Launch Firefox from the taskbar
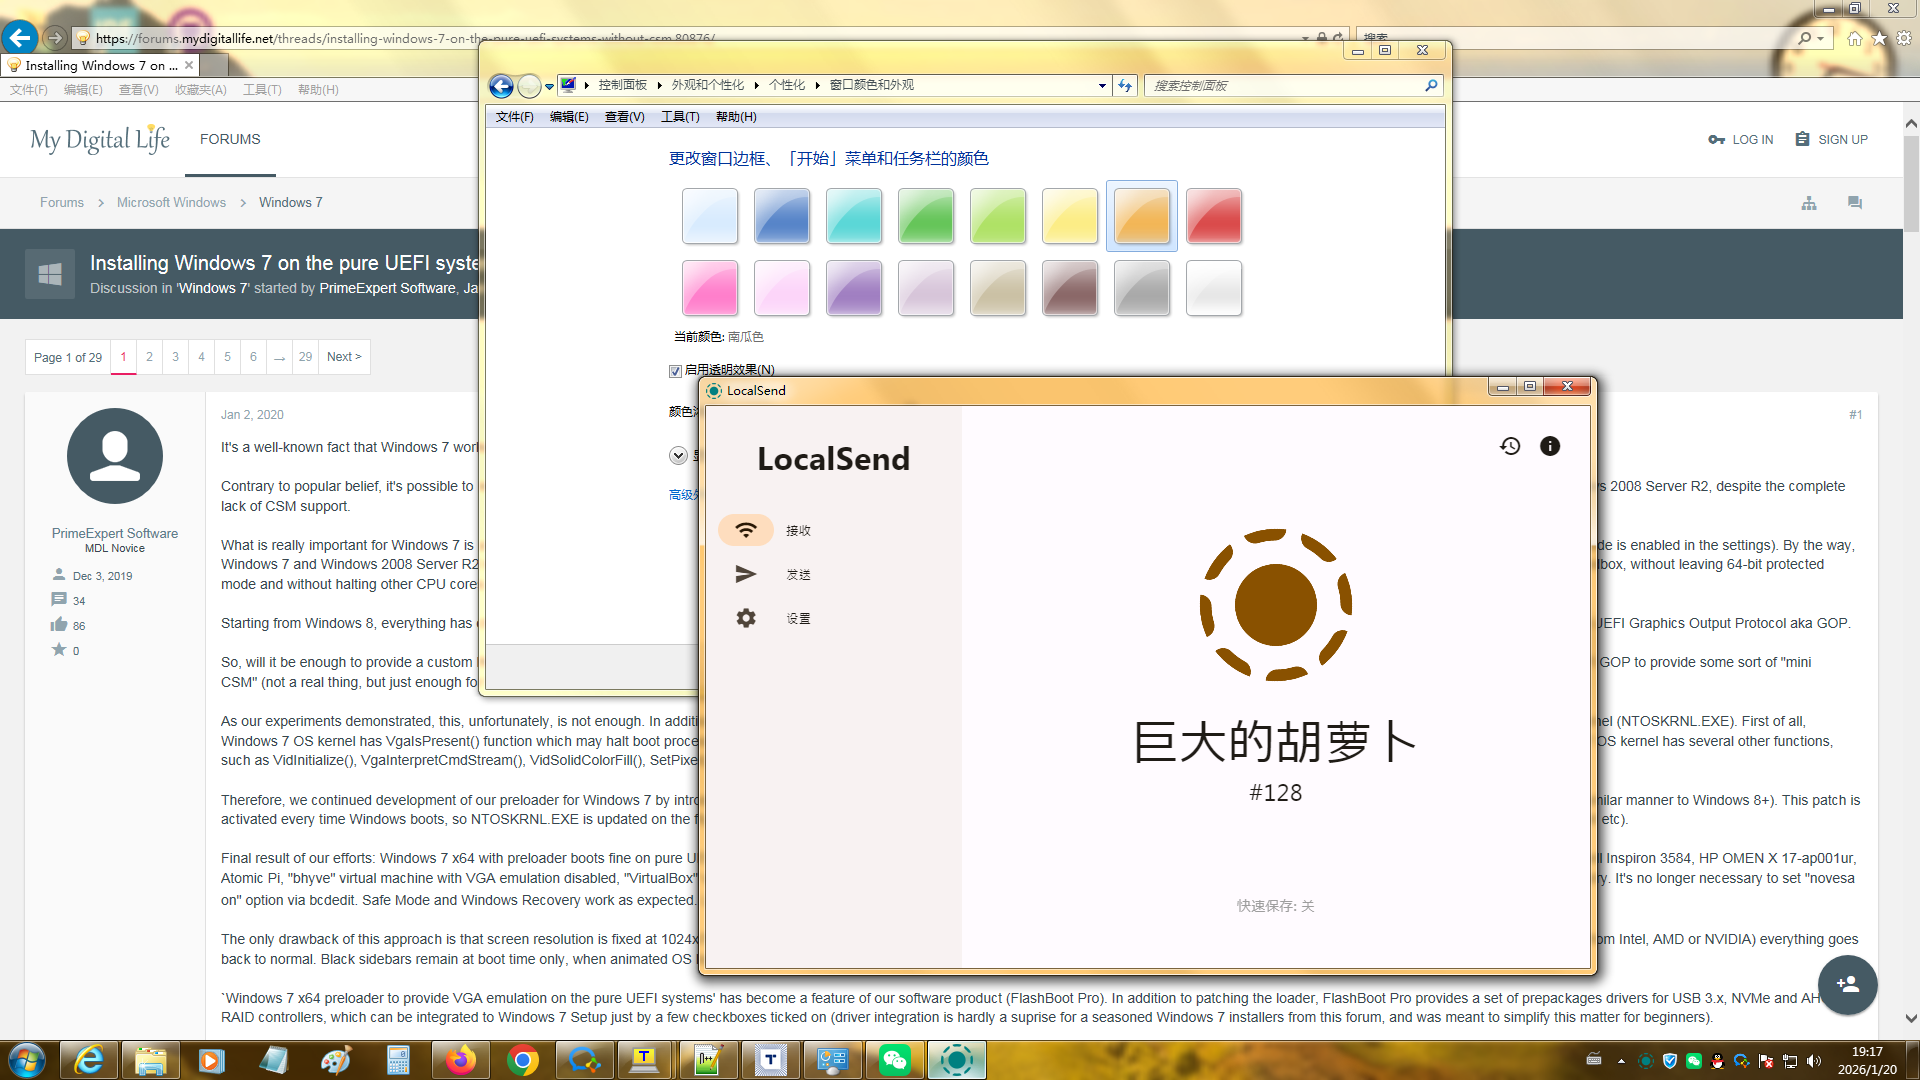Screen dimensions: 1920x1080 460,1060
